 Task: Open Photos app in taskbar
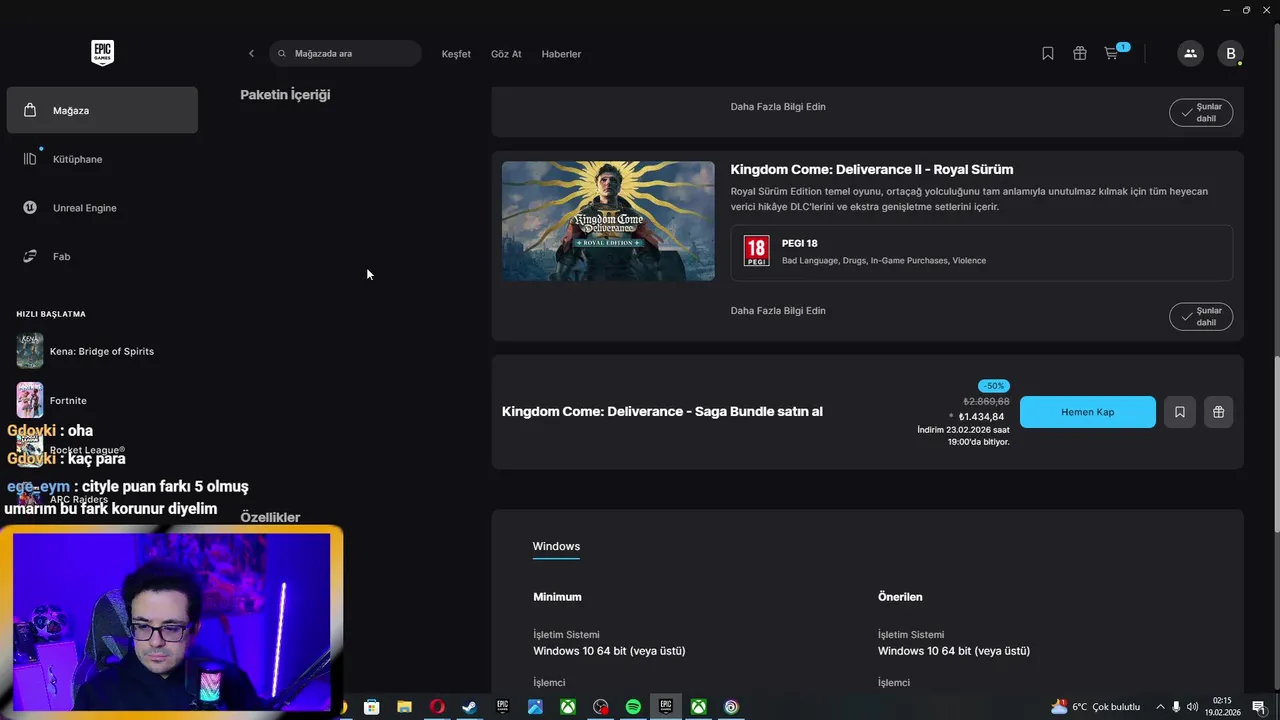(x=535, y=707)
